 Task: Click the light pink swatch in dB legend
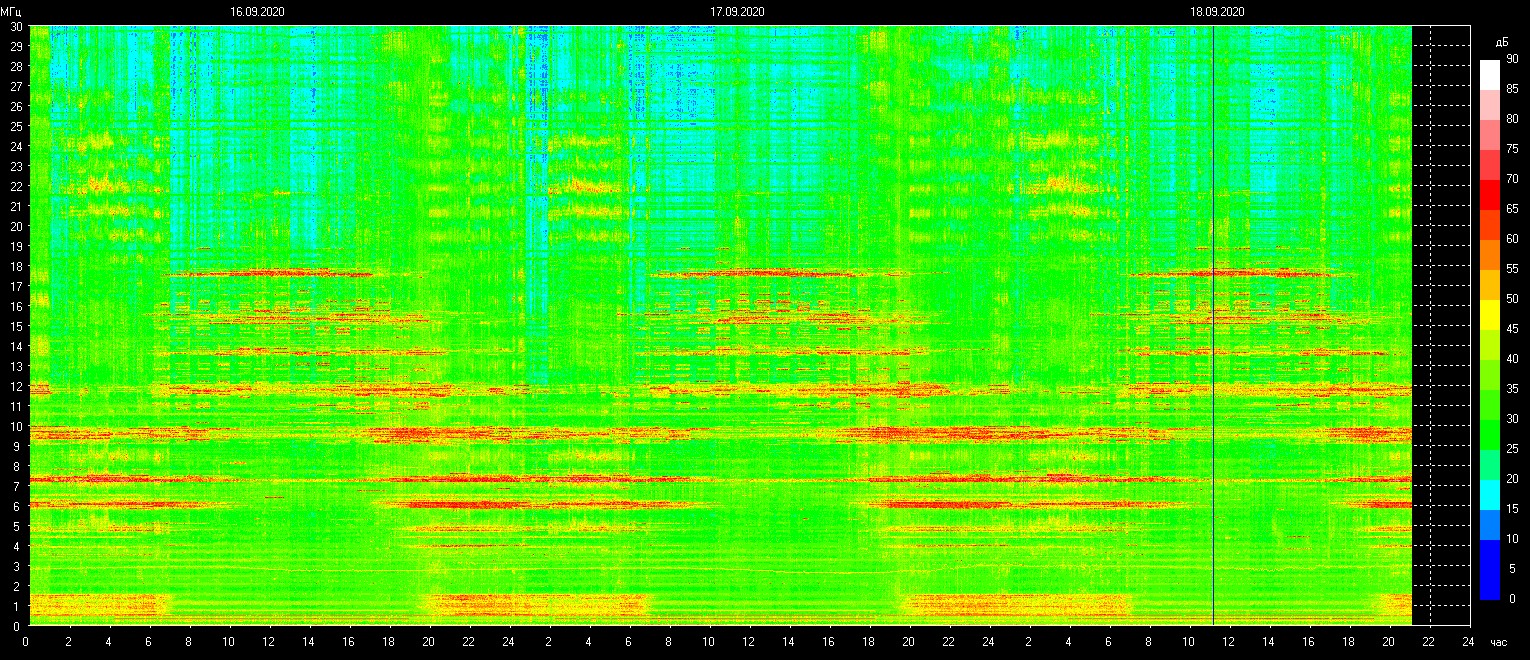coord(1490,105)
